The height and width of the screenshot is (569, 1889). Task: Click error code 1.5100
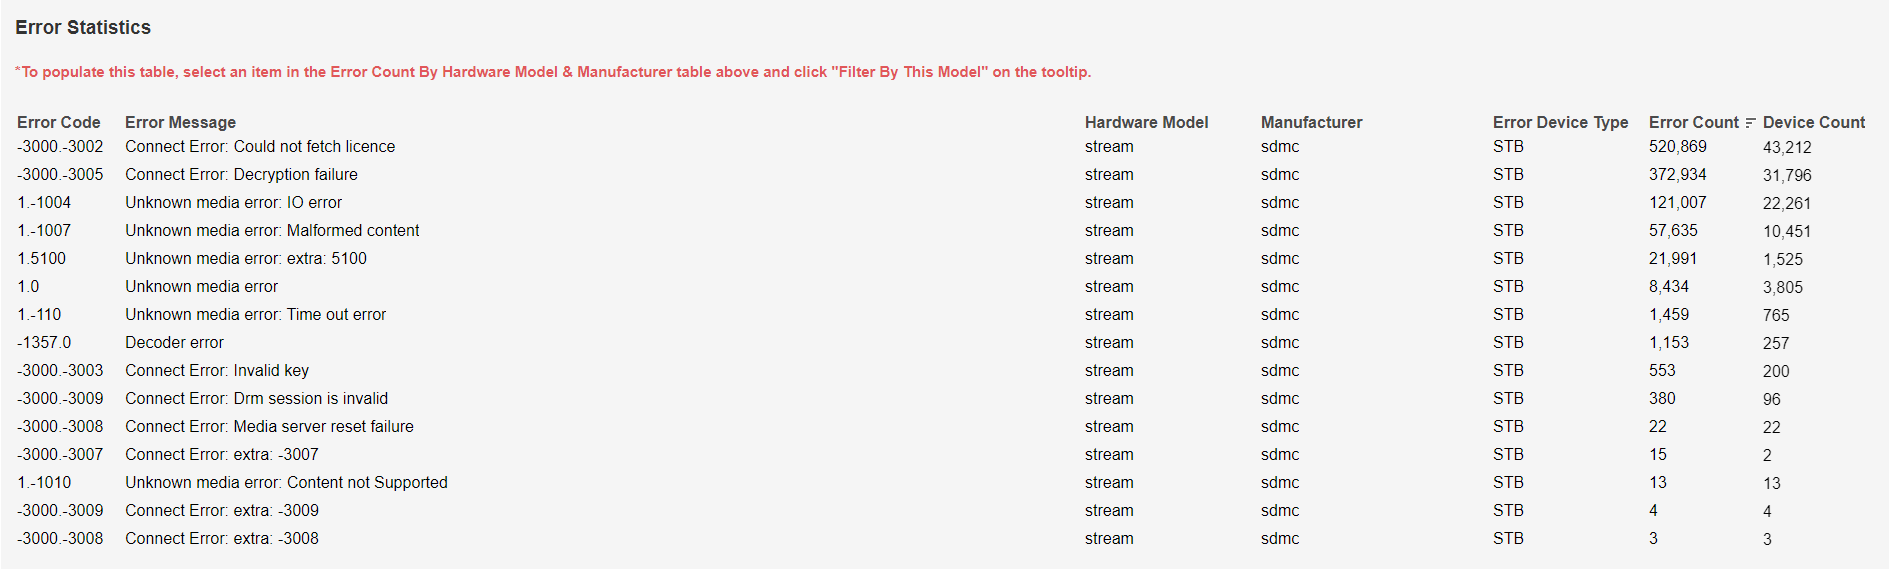[x=41, y=259]
